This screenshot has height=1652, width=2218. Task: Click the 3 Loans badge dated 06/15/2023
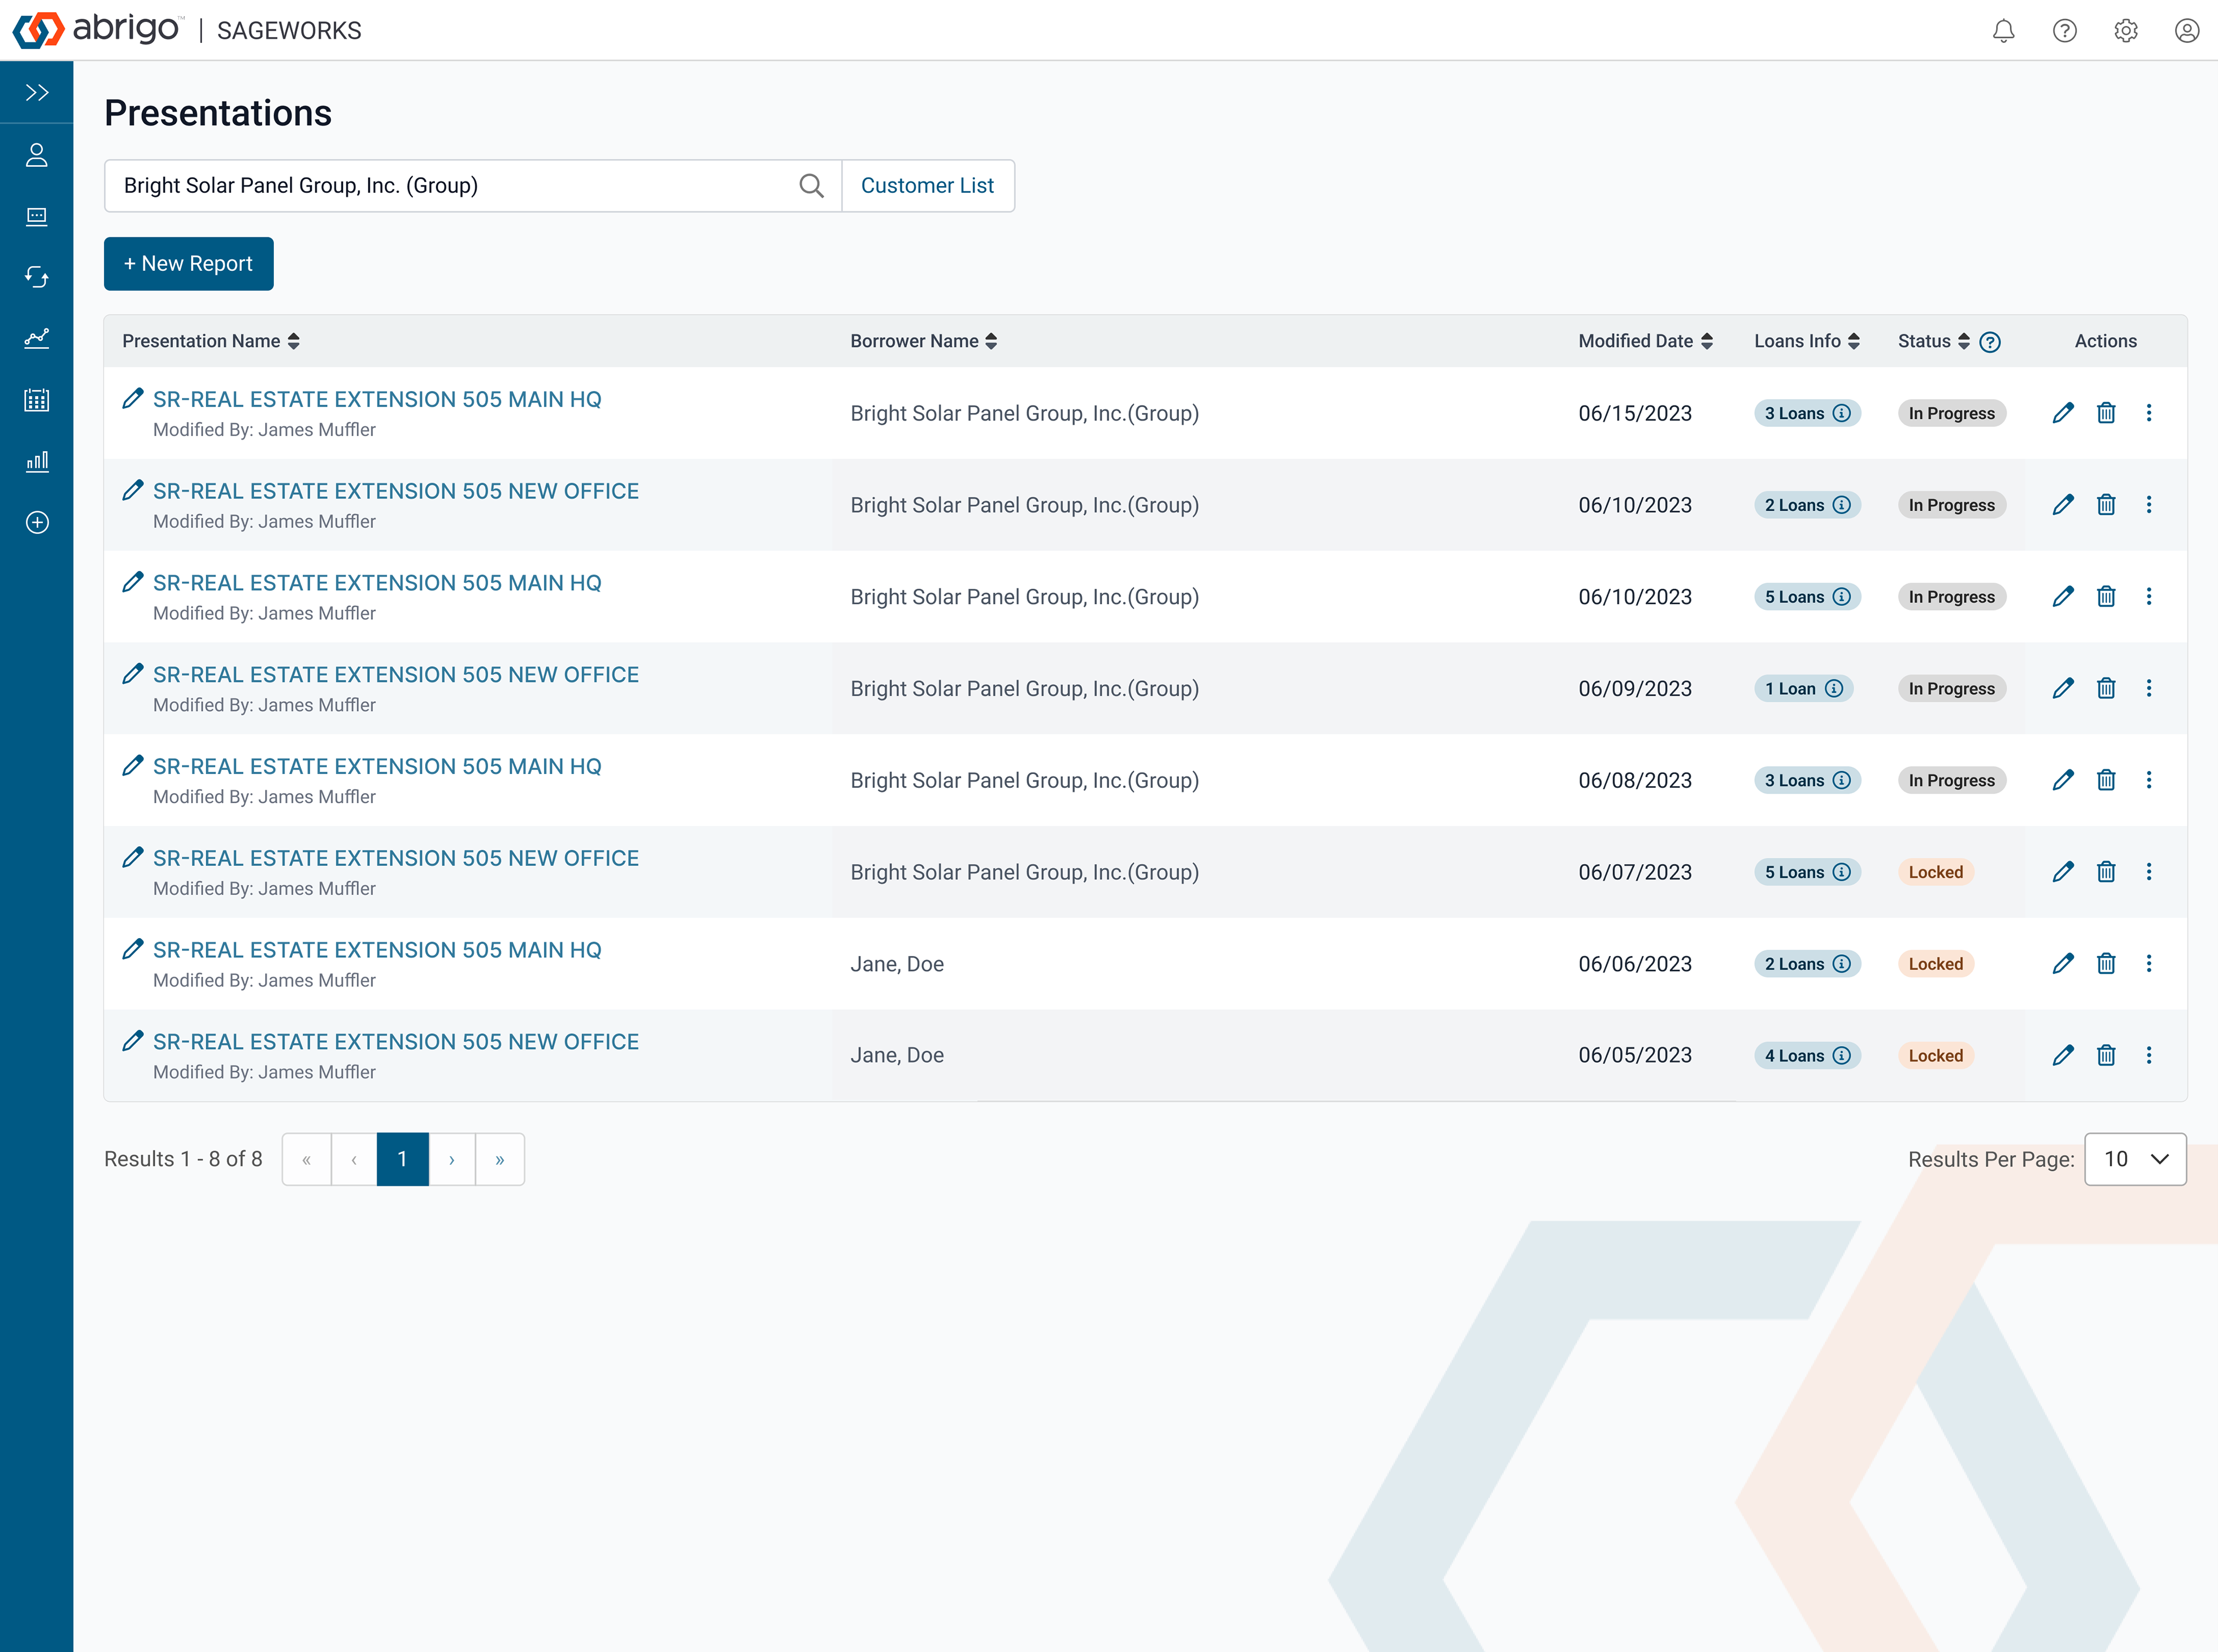pos(1807,413)
